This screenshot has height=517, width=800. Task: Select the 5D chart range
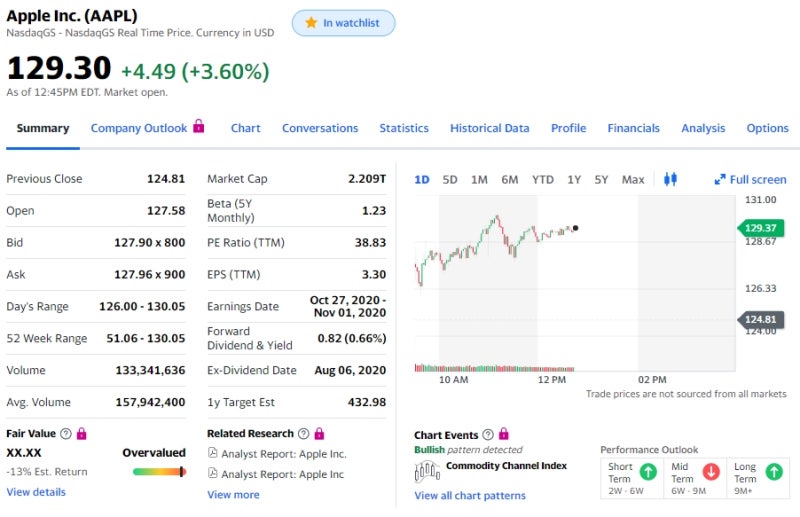pos(449,180)
